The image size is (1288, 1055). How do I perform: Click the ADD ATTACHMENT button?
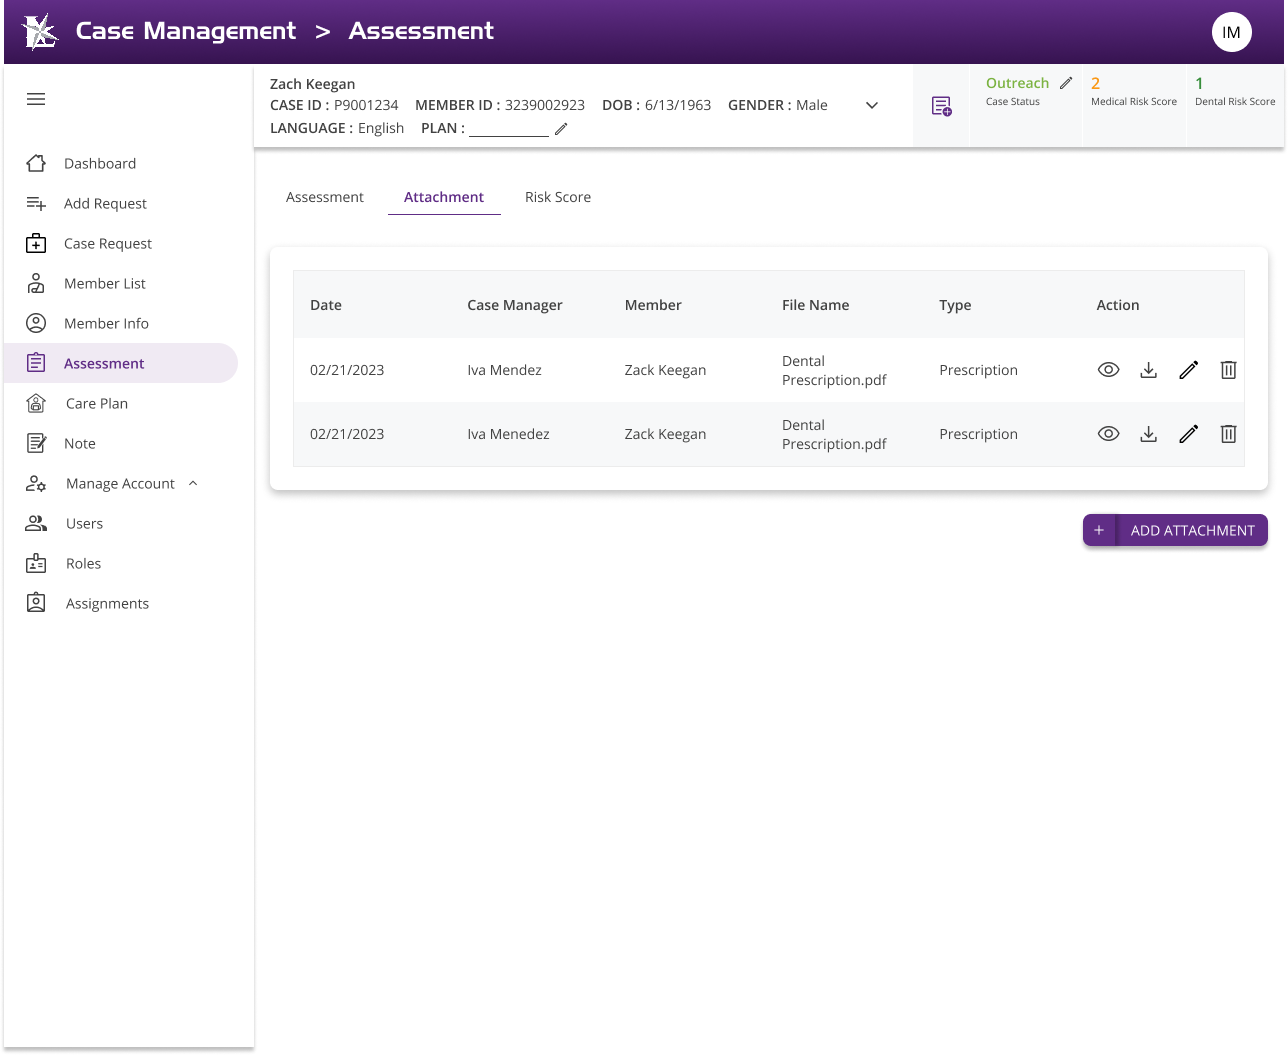click(x=1175, y=530)
